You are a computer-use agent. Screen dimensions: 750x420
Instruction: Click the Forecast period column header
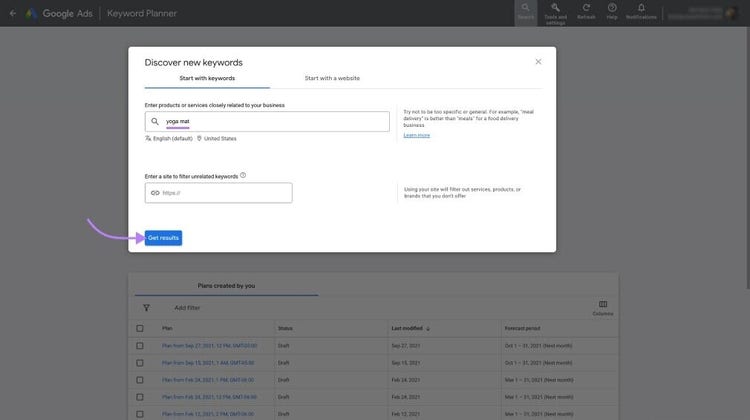point(522,328)
